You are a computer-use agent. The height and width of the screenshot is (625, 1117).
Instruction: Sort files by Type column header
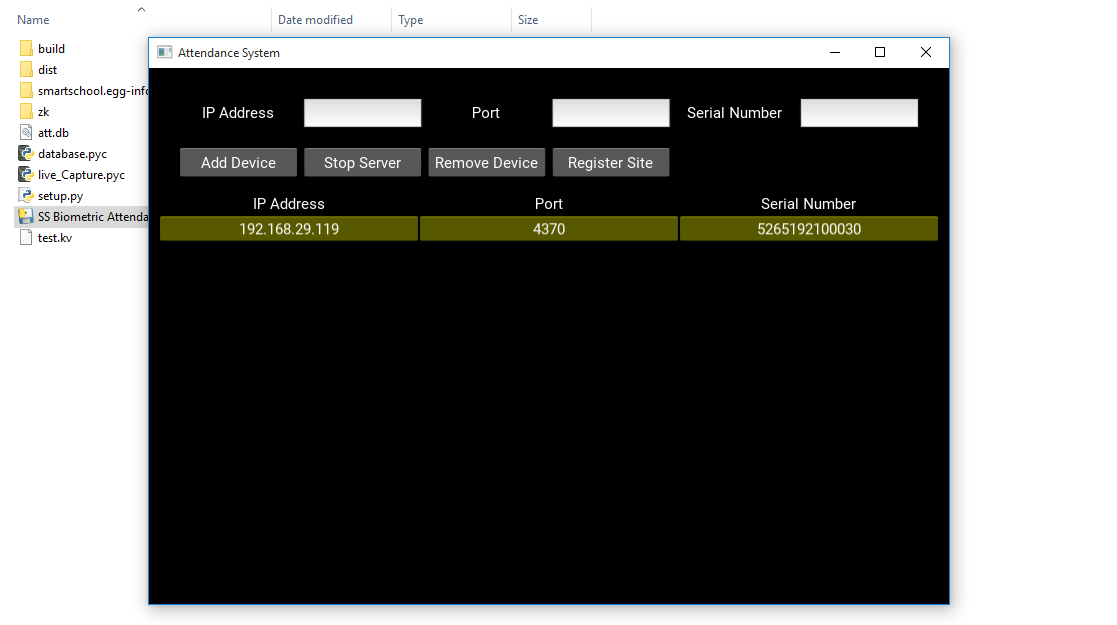pos(410,20)
